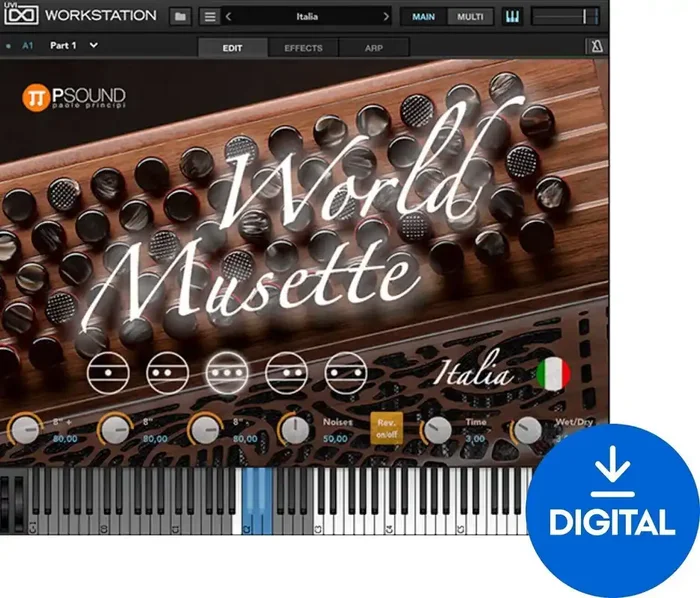This screenshot has height=598, width=700.
Task: Click the Italian flag icon
Action: pyautogui.click(x=554, y=374)
